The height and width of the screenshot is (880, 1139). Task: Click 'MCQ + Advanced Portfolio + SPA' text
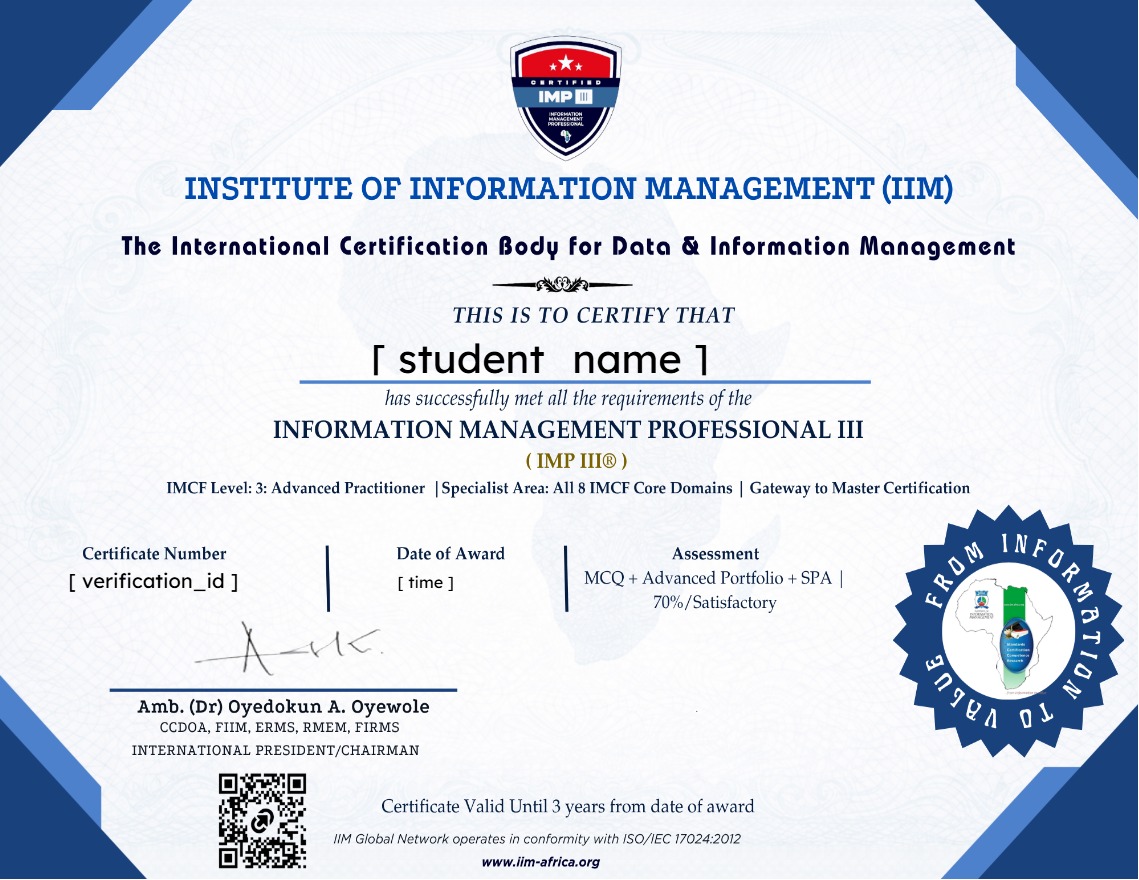coord(708,578)
